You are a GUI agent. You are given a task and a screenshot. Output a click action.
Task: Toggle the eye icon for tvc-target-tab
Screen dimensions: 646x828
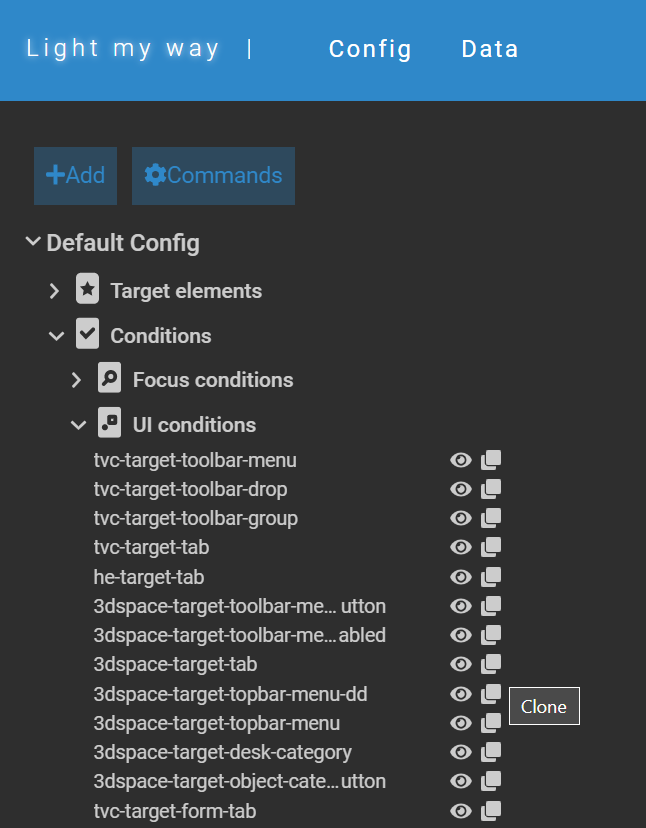tap(461, 548)
